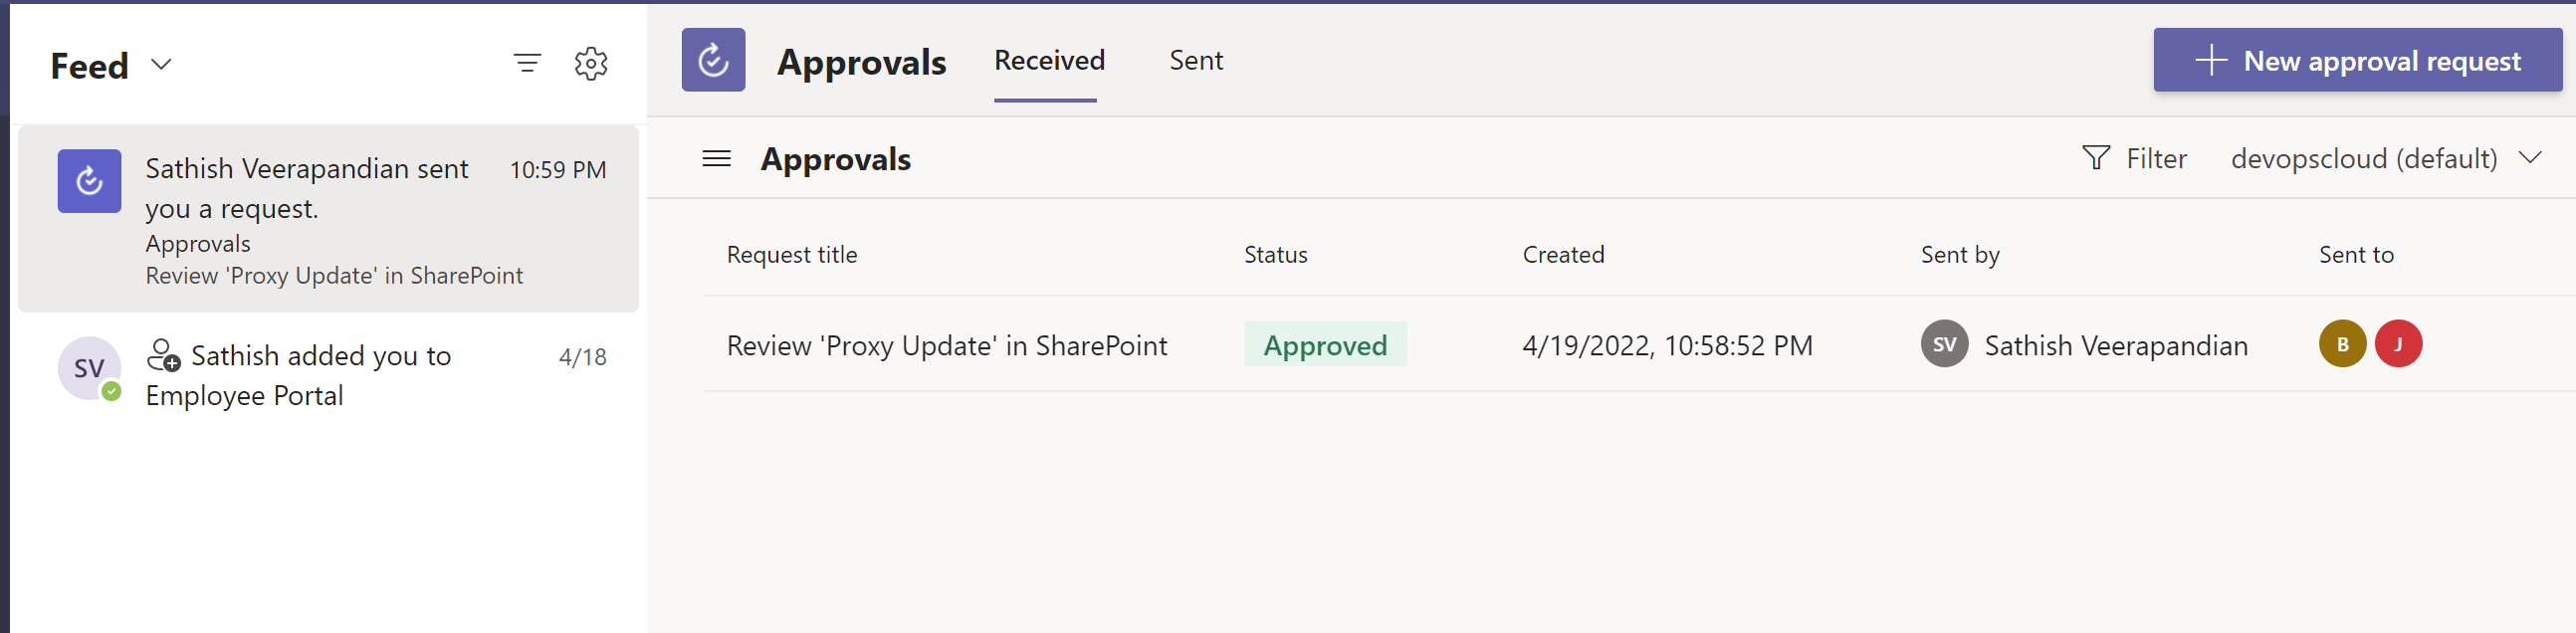Click the Approved status badge
Image resolution: width=2576 pixels, height=633 pixels.
coord(1324,346)
